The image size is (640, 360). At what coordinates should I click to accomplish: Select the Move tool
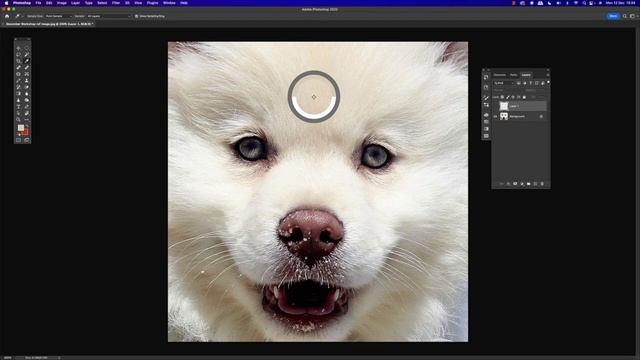18,48
